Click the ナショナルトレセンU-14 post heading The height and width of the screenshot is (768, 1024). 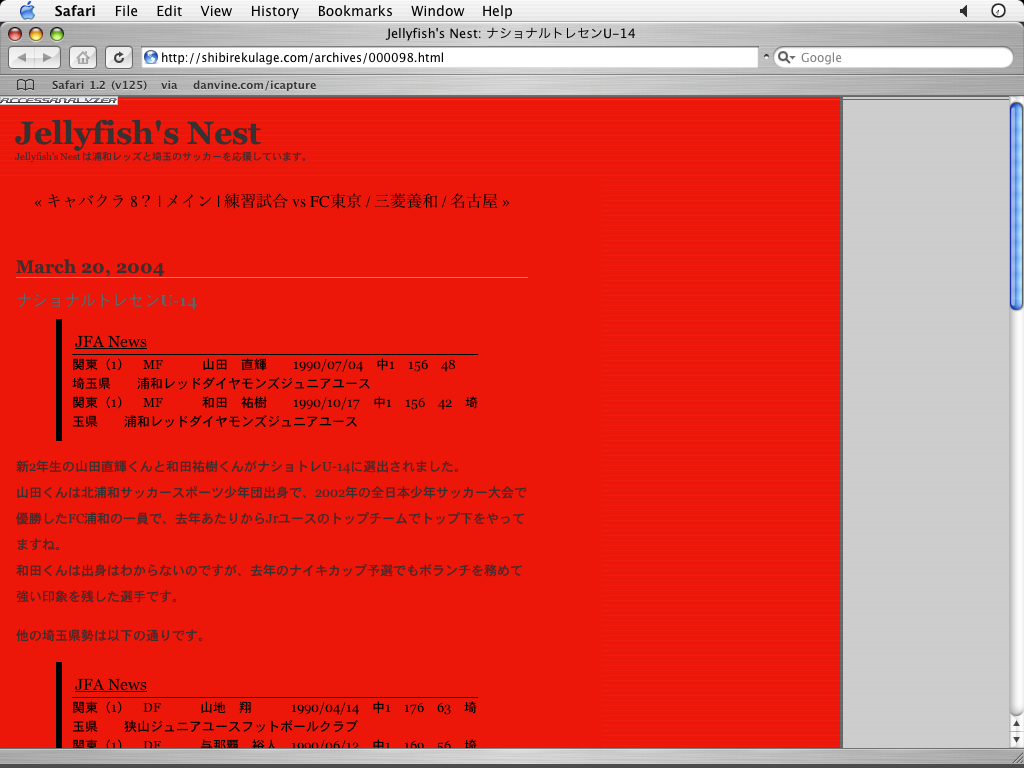pos(106,301)
